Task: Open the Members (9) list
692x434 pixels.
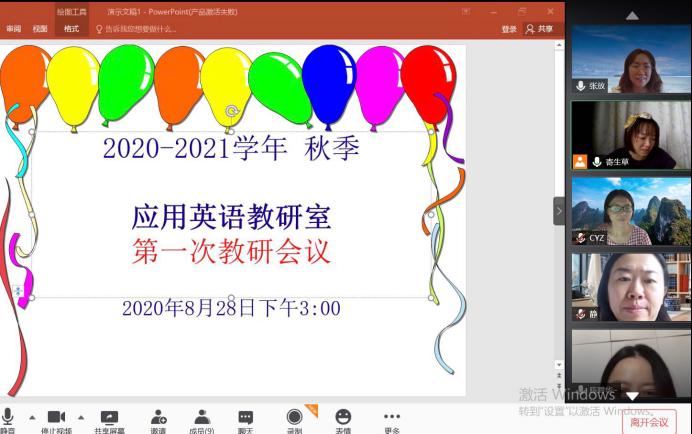Action: (x=202, y=418)
